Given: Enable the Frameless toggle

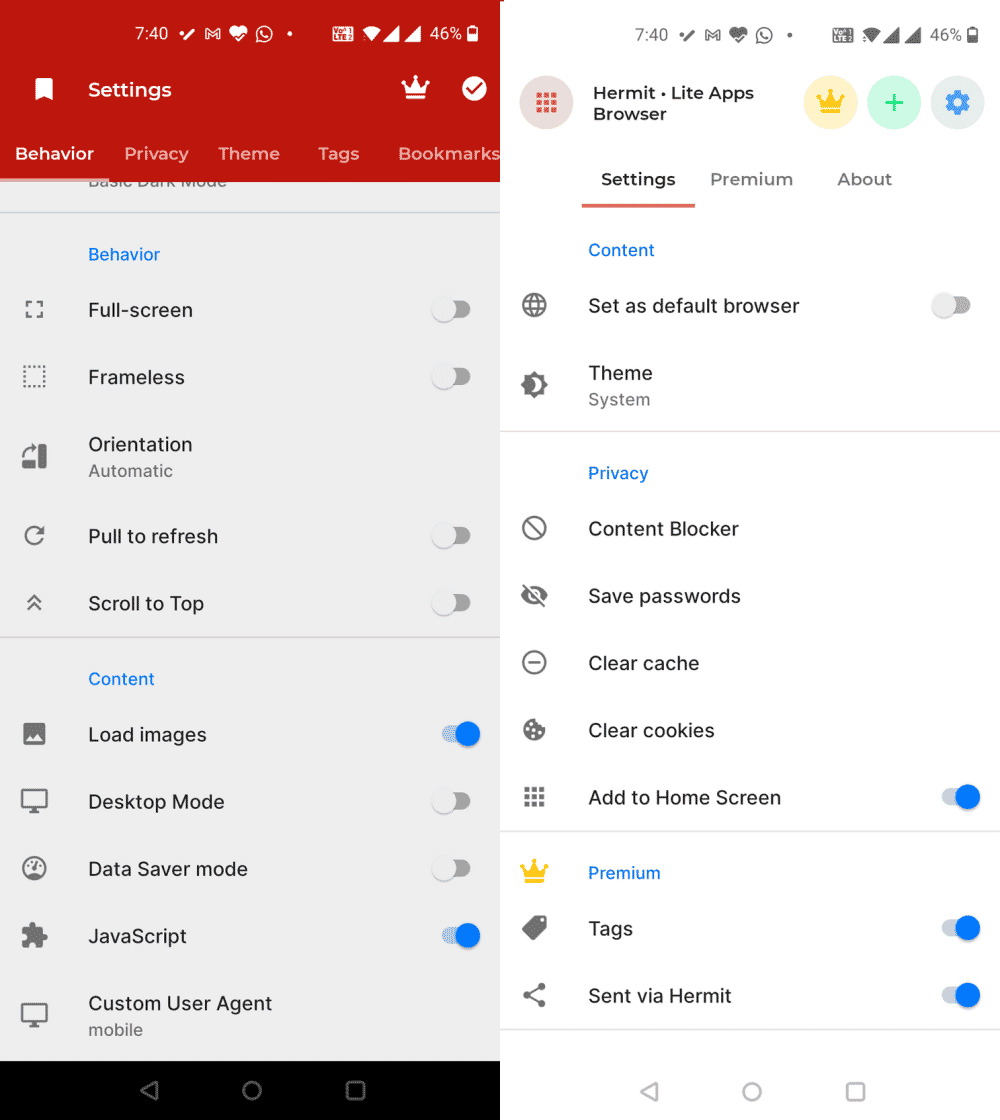Looking at the screenshot, I should click(x=452, y=377).
